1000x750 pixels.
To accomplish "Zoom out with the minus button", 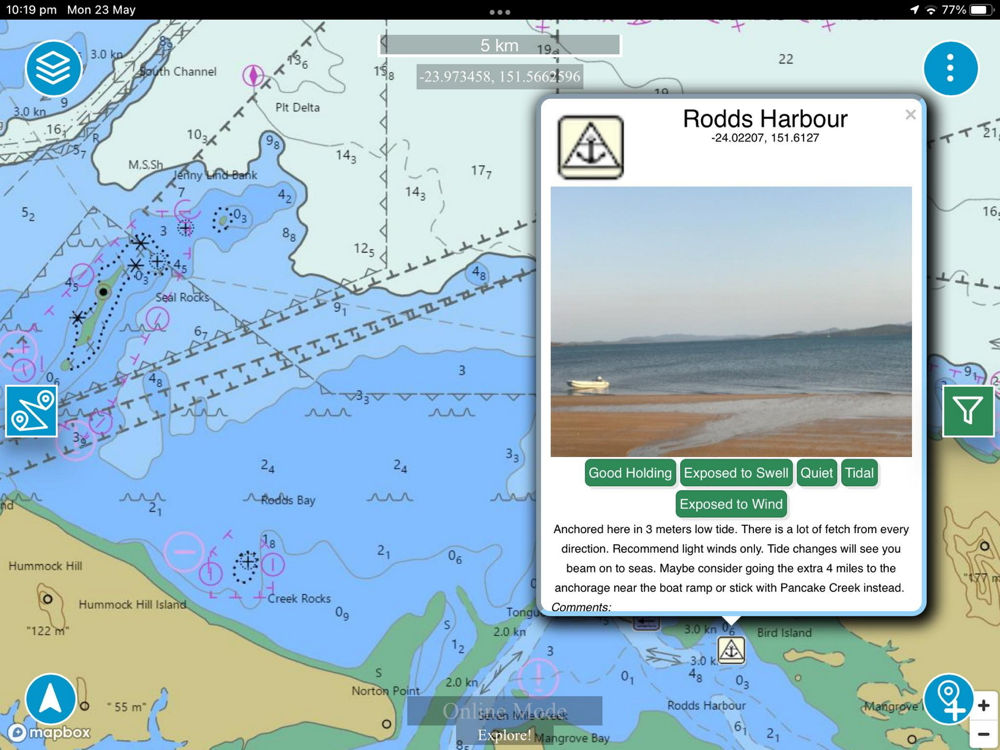I will (983, 734).
